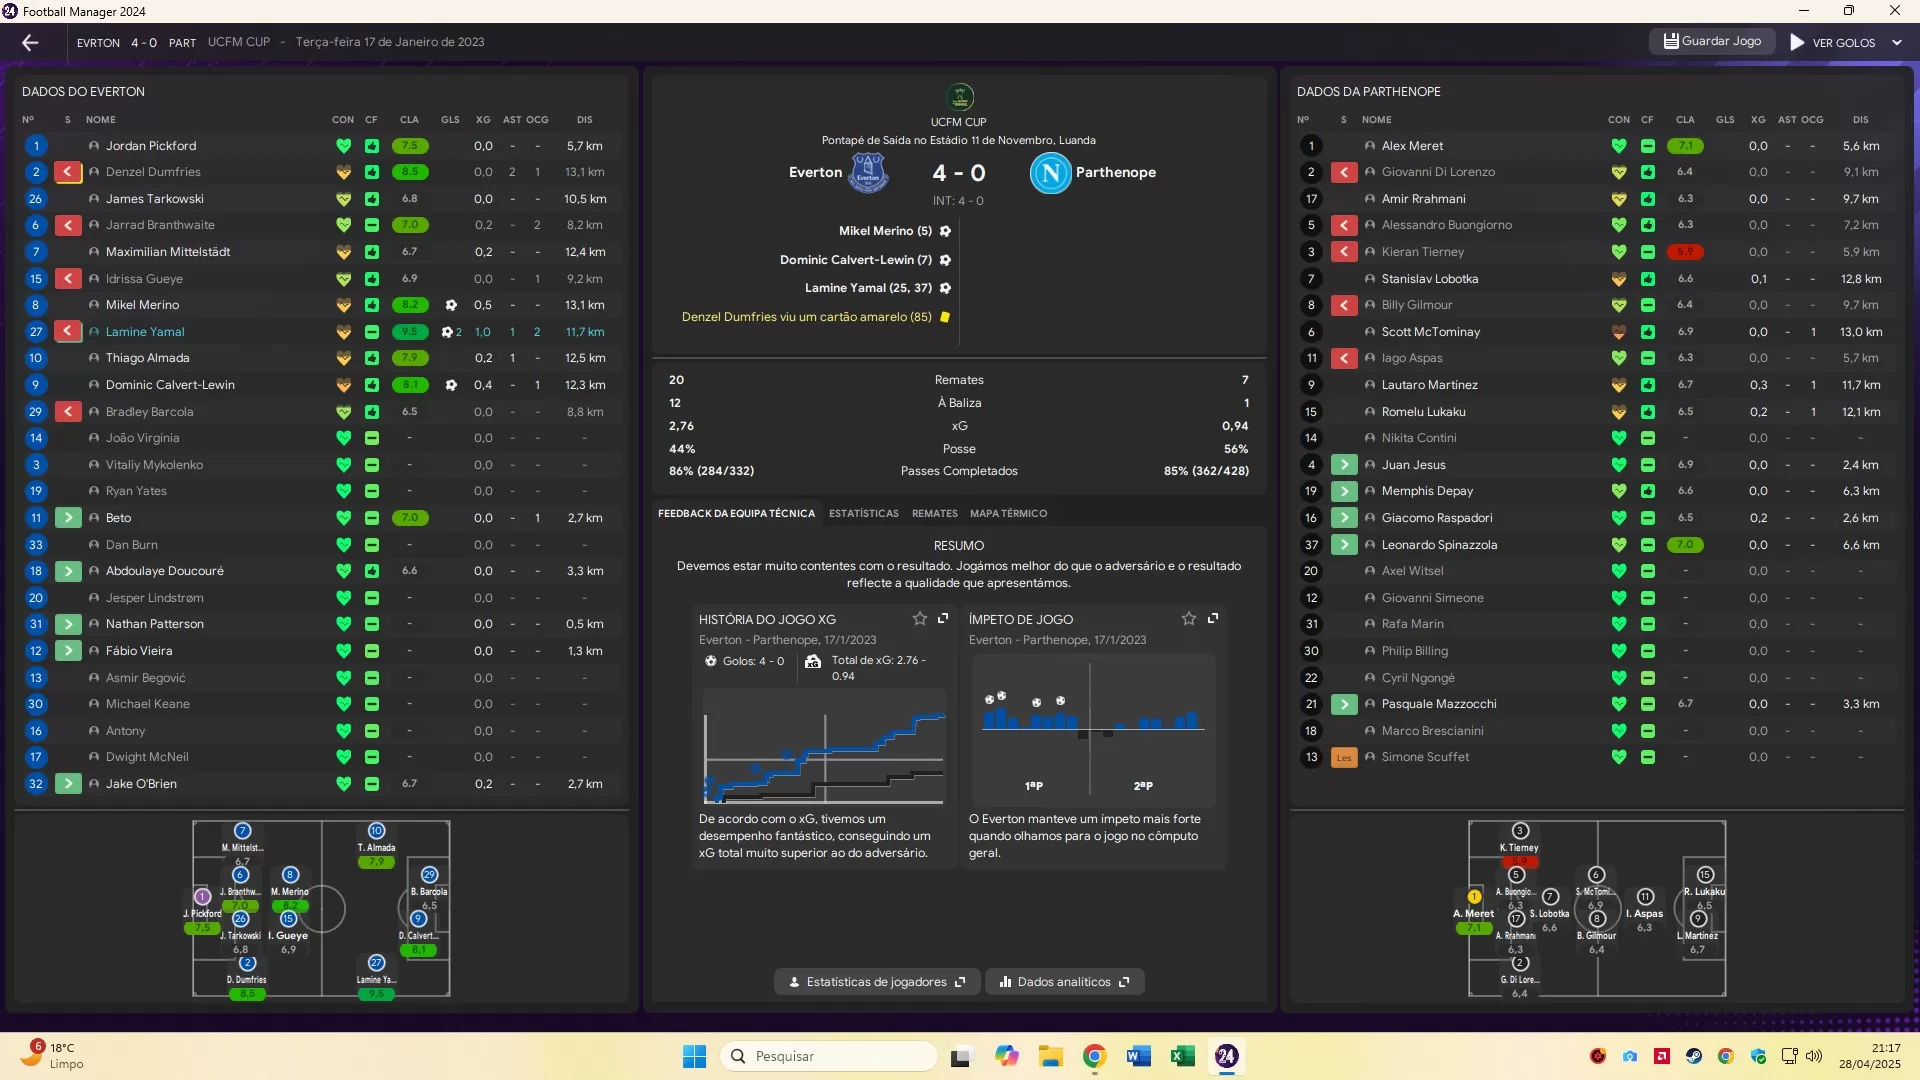Select A. Meret on Parthenope pitch
The width and height of the screenshot is (1920, 1080).
point(1473,912)
